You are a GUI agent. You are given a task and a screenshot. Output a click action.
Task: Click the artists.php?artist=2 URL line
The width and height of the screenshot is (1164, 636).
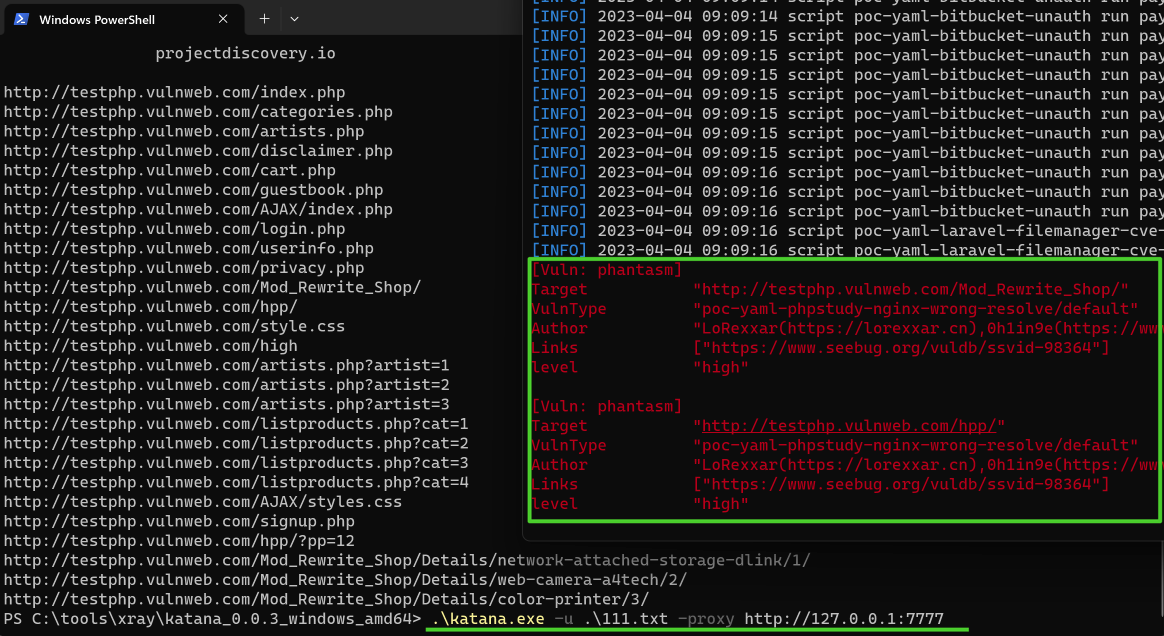226,385
